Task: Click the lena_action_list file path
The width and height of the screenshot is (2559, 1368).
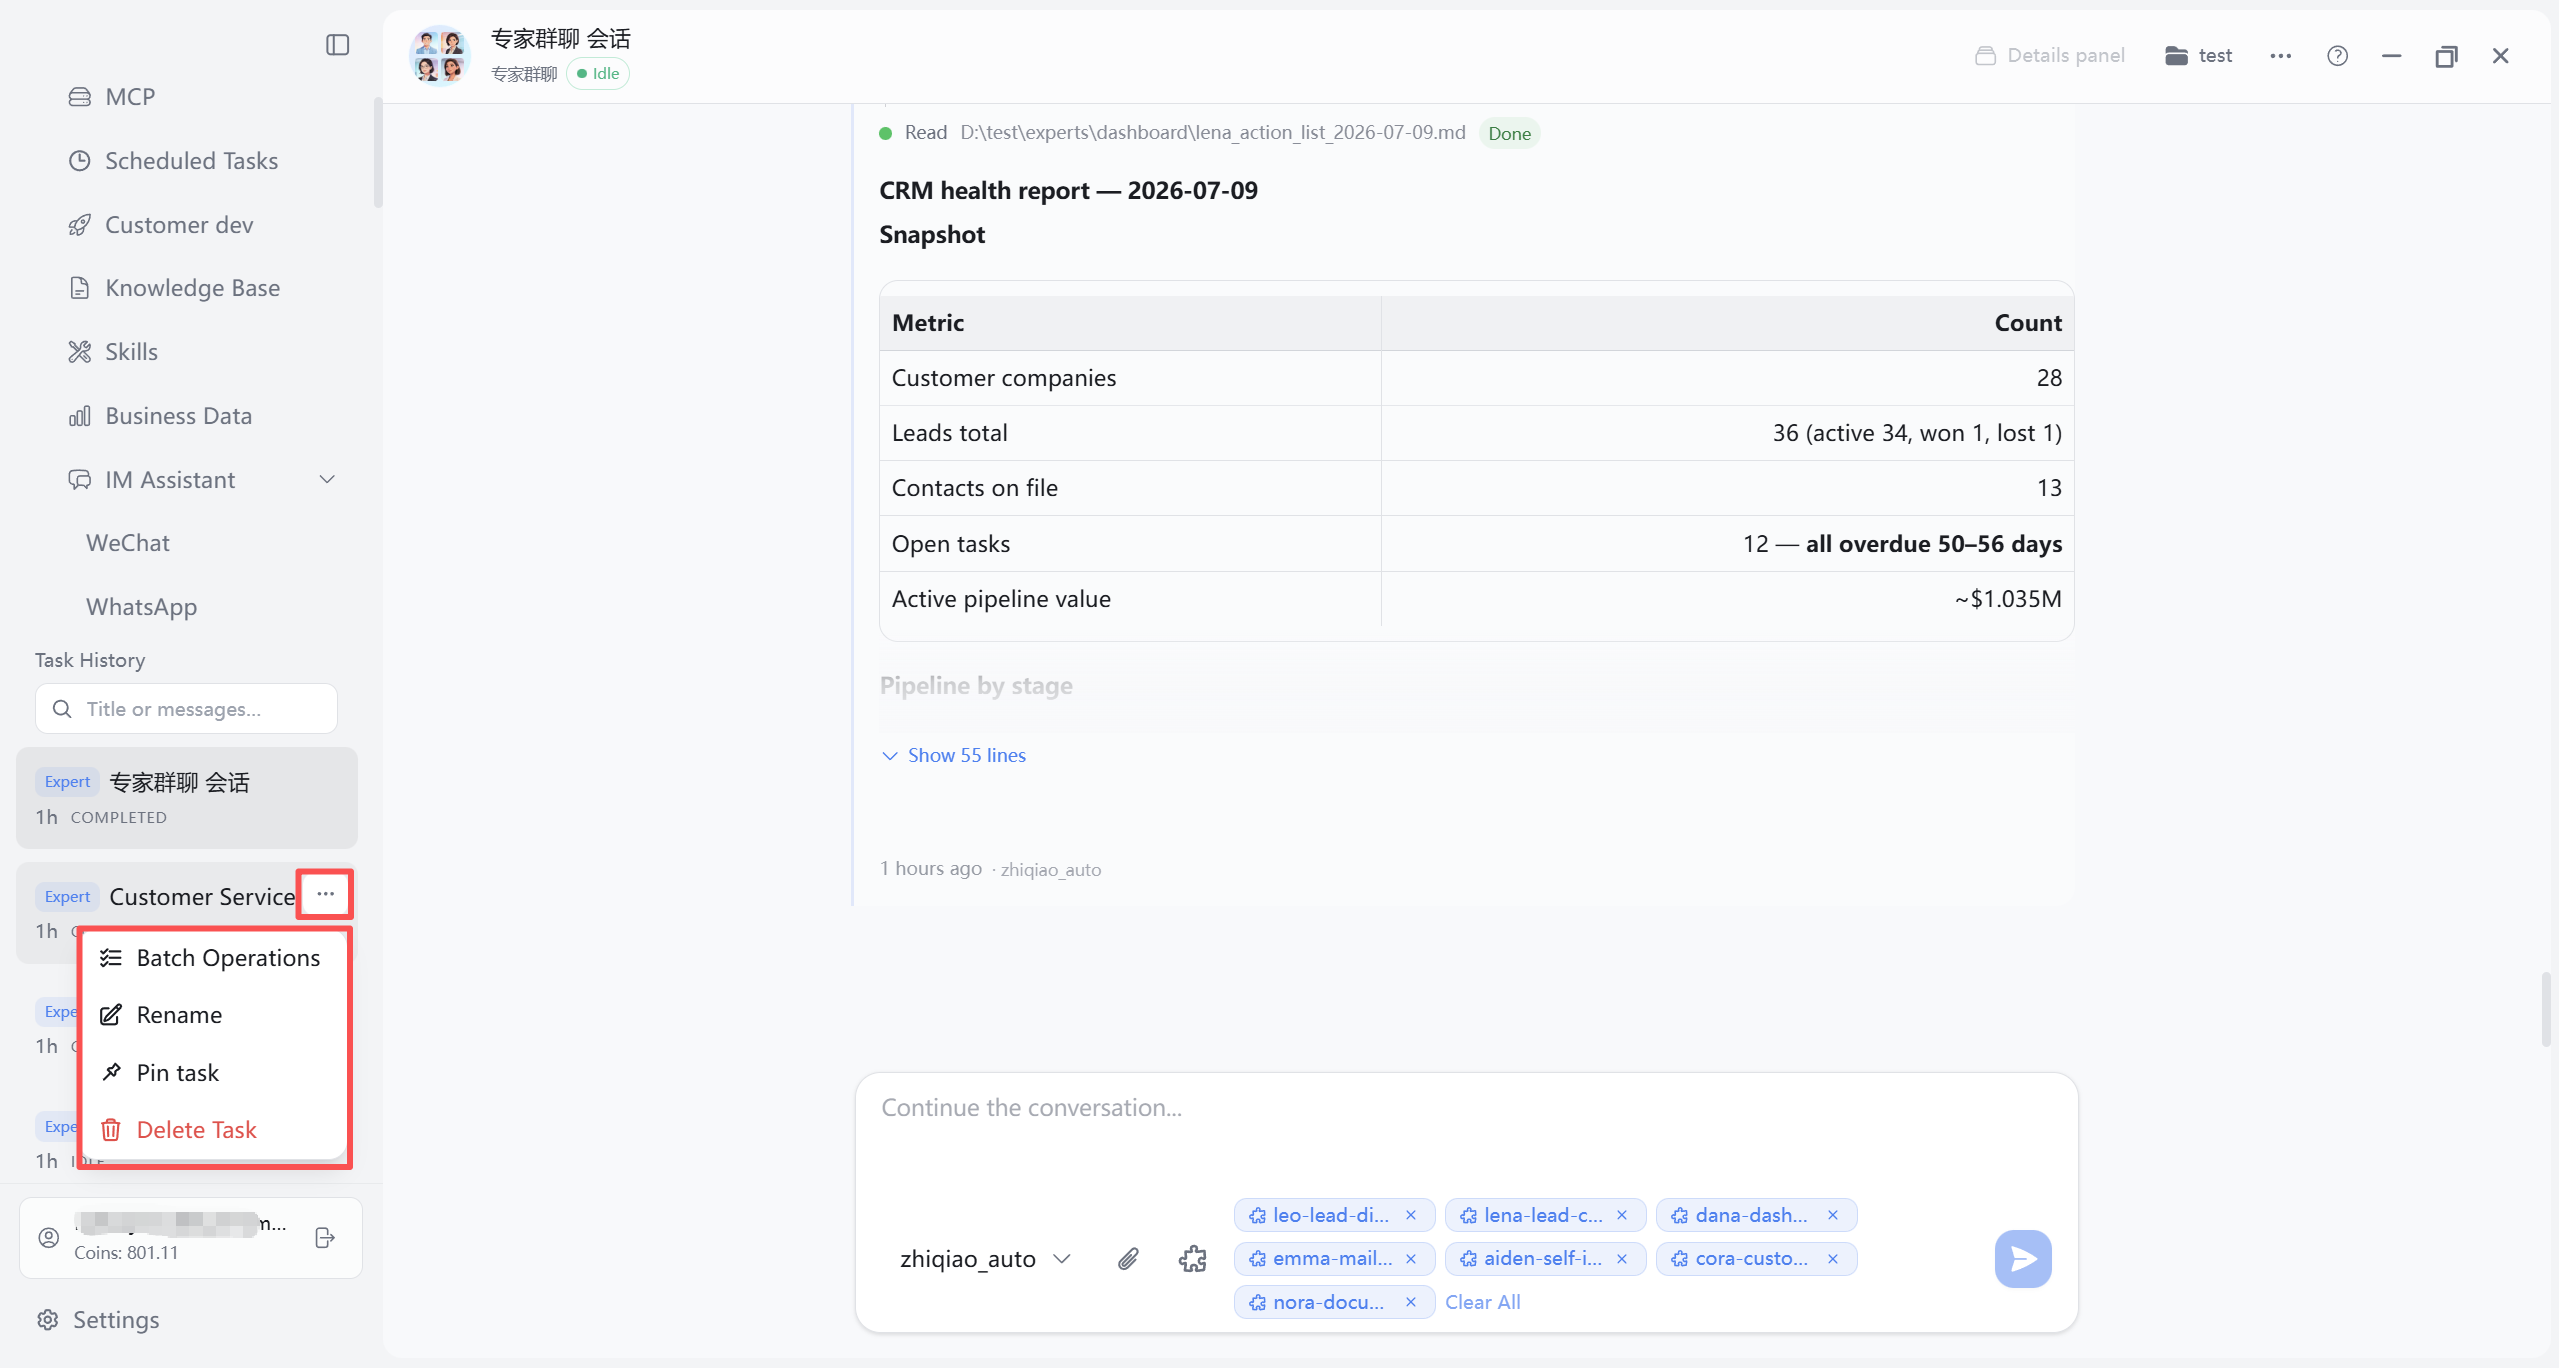Action: pos(1213,133)
